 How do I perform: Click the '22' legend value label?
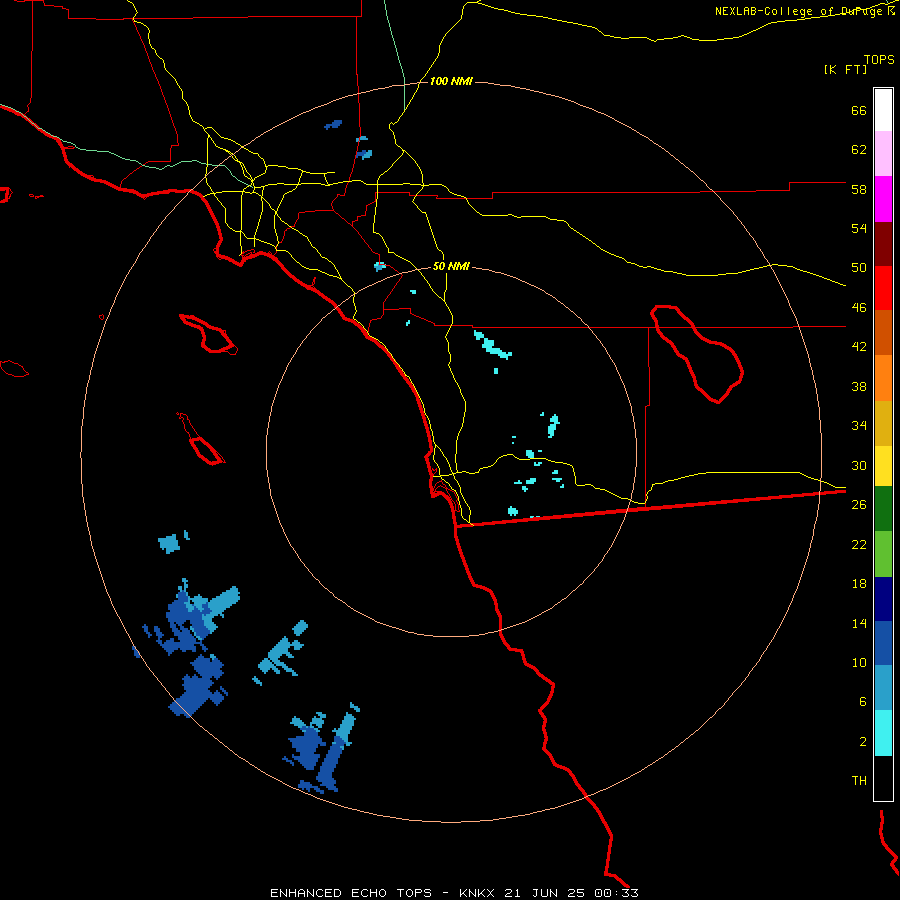pyautogui.click(x=859, y=544)
